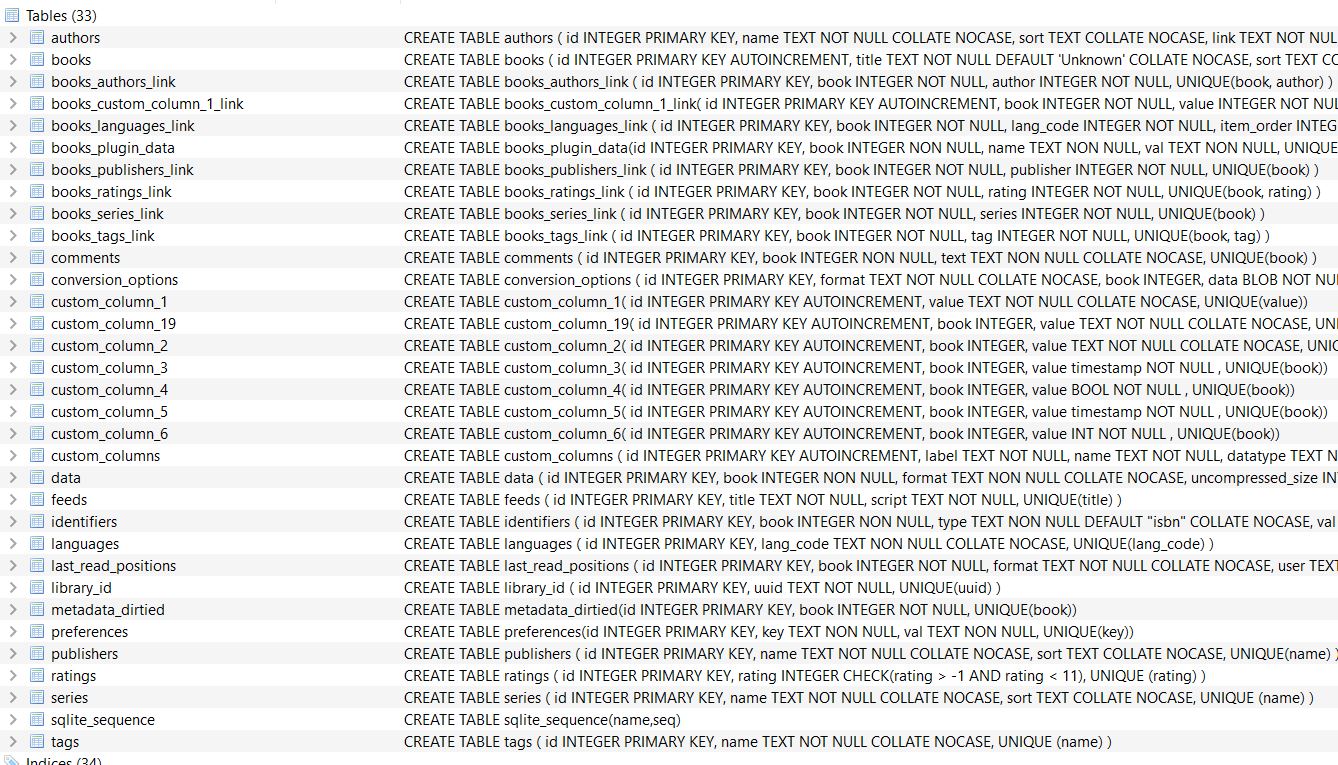Click the table icon for preferences
The height and width of the screenshot is (765, 1338).
point(37,632)
